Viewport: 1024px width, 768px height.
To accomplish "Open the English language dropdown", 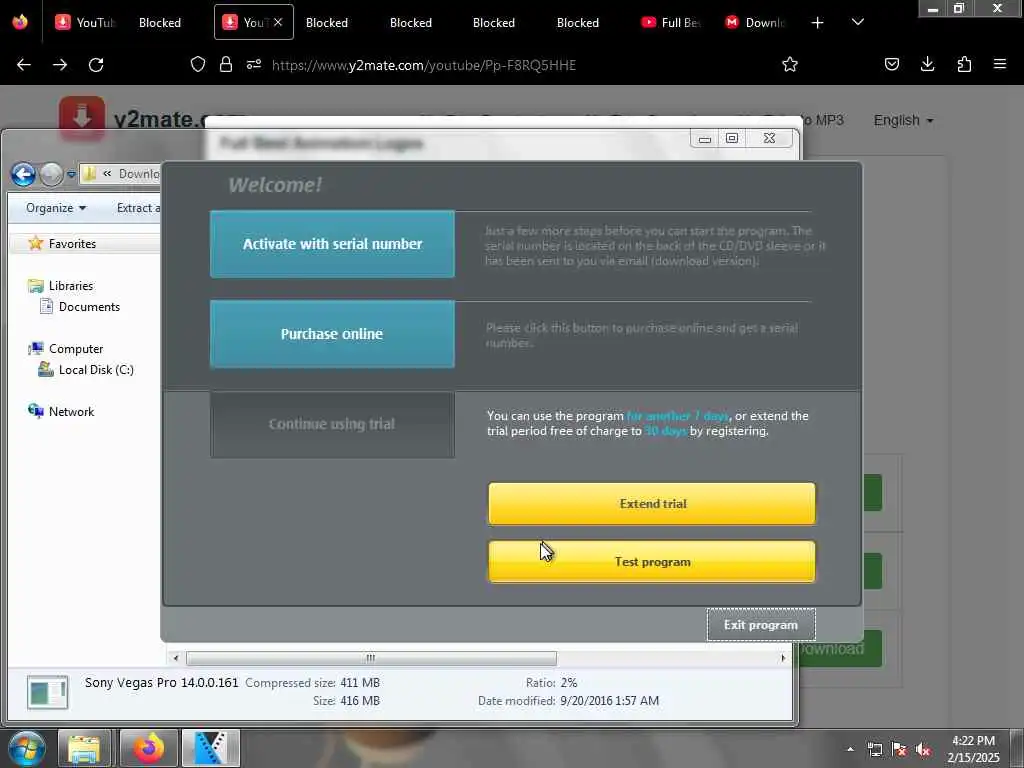I will (x=903, y=120).
